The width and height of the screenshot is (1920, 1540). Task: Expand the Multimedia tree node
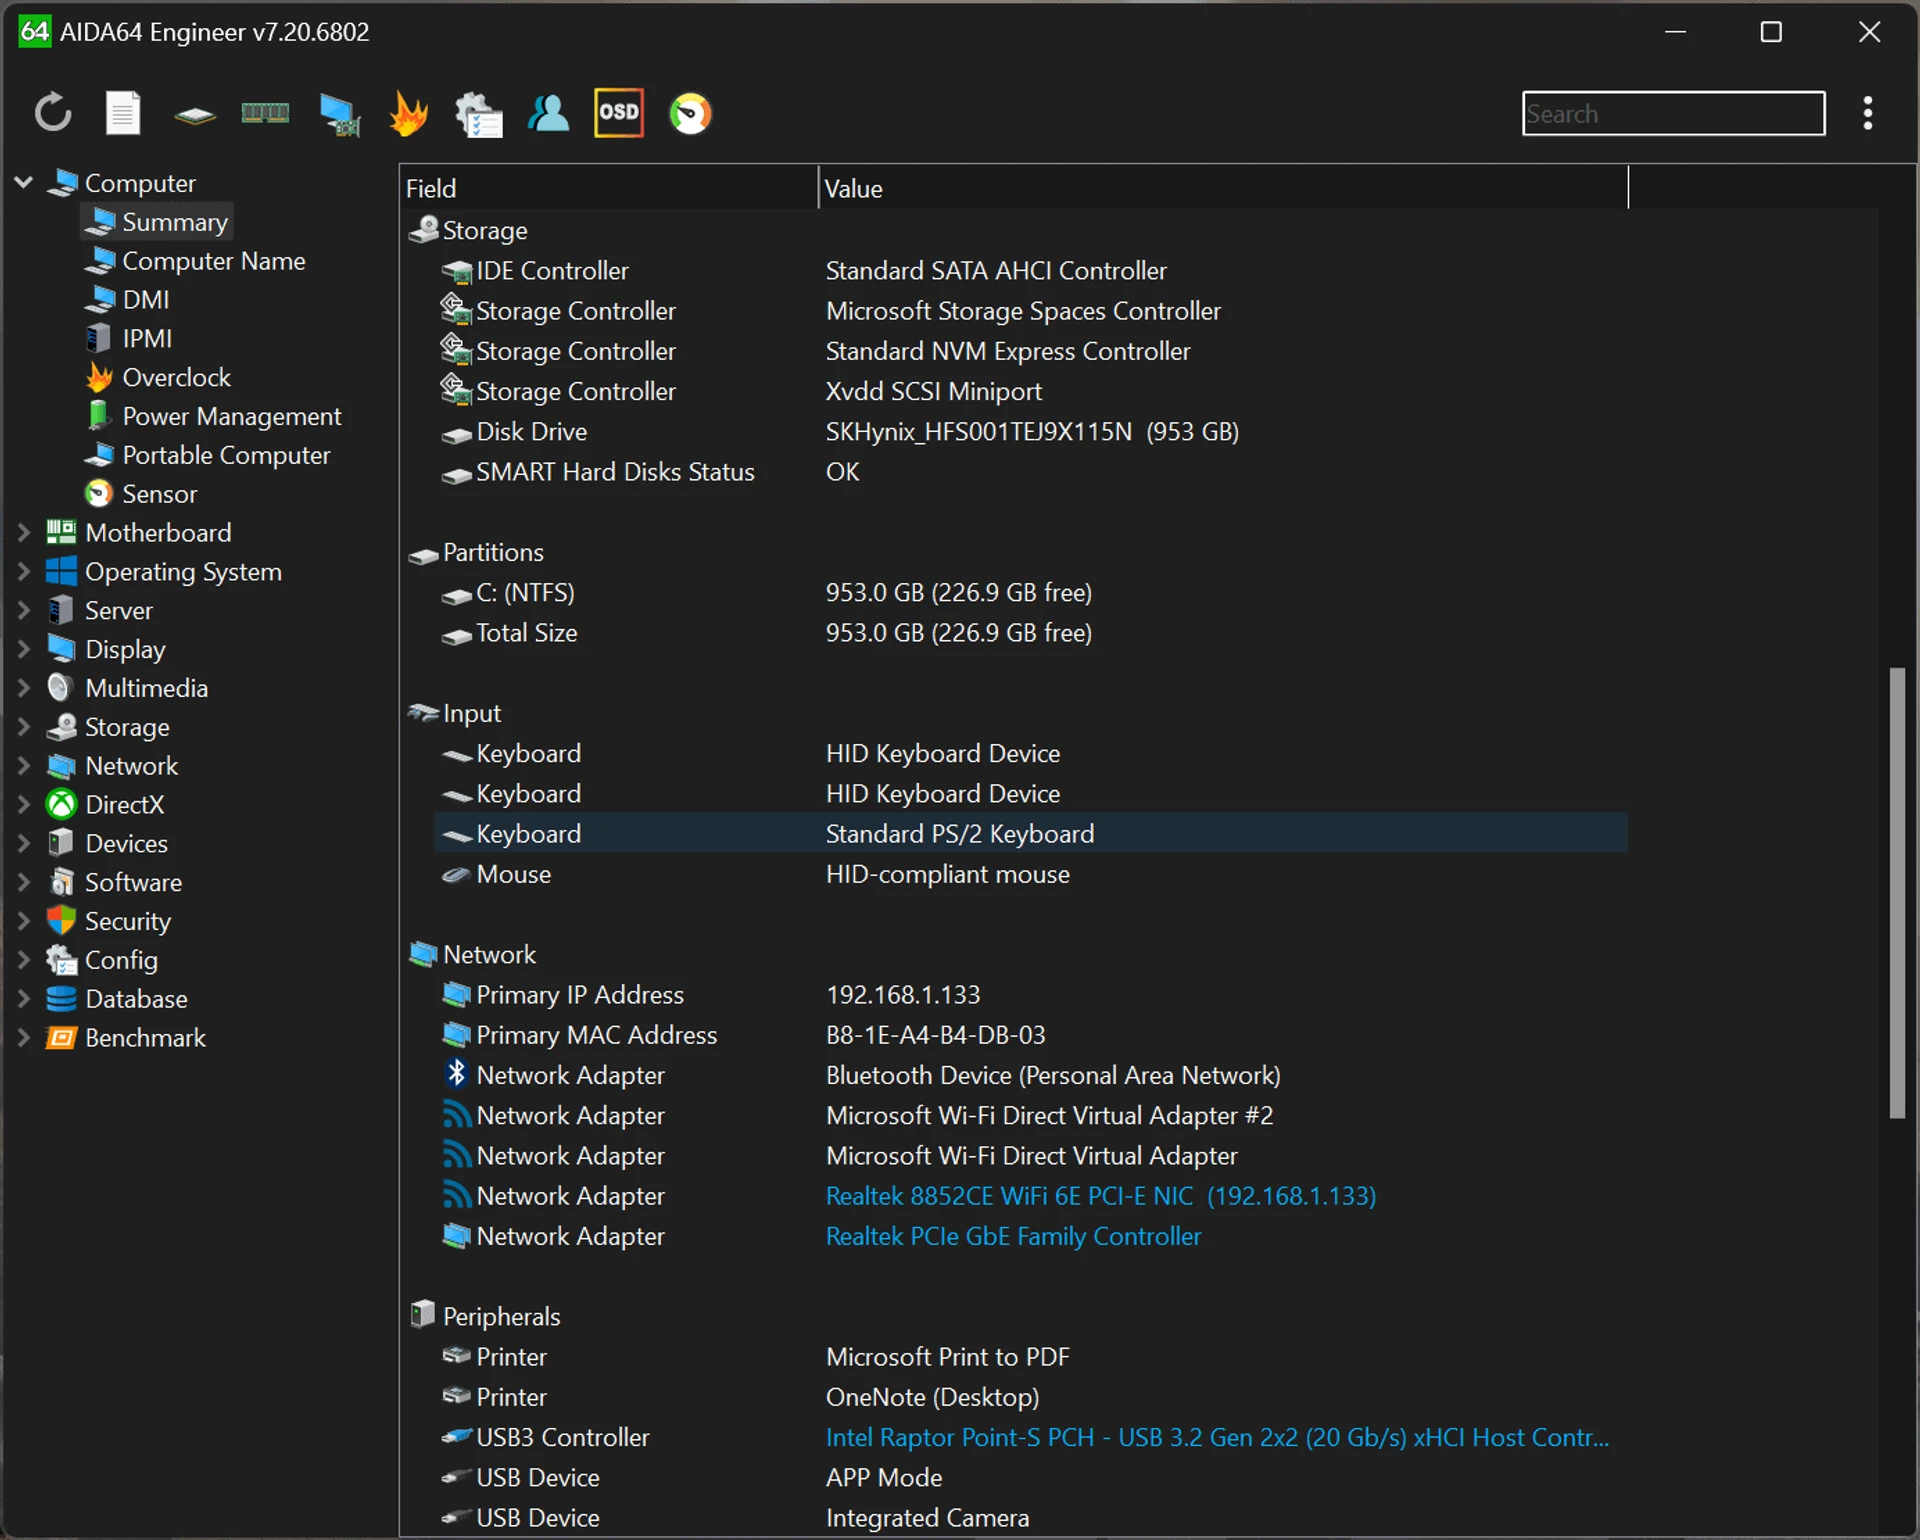point(24,688)
